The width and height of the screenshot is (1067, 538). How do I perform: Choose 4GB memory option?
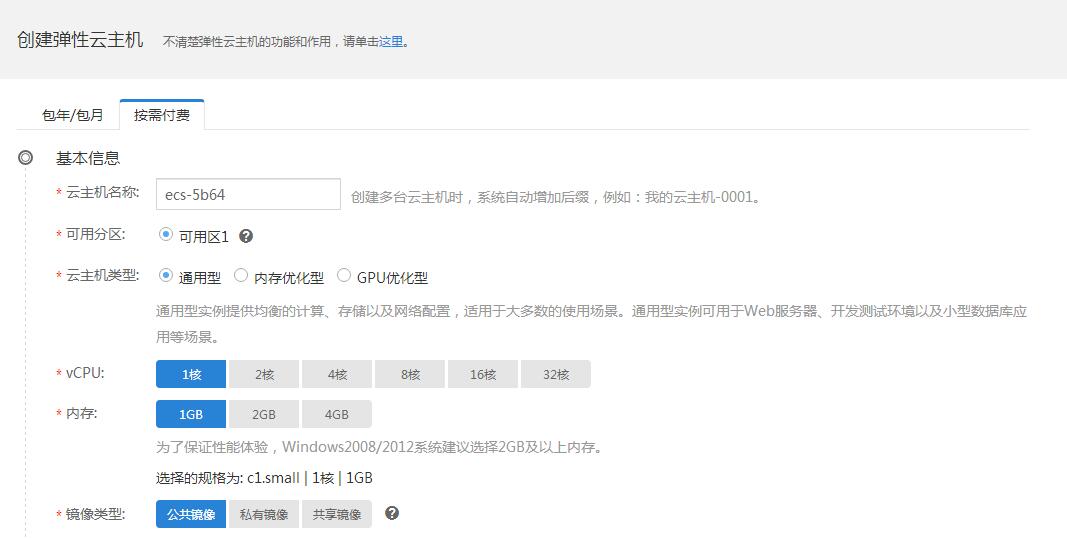pyautogui.click(x=337, y=414)
